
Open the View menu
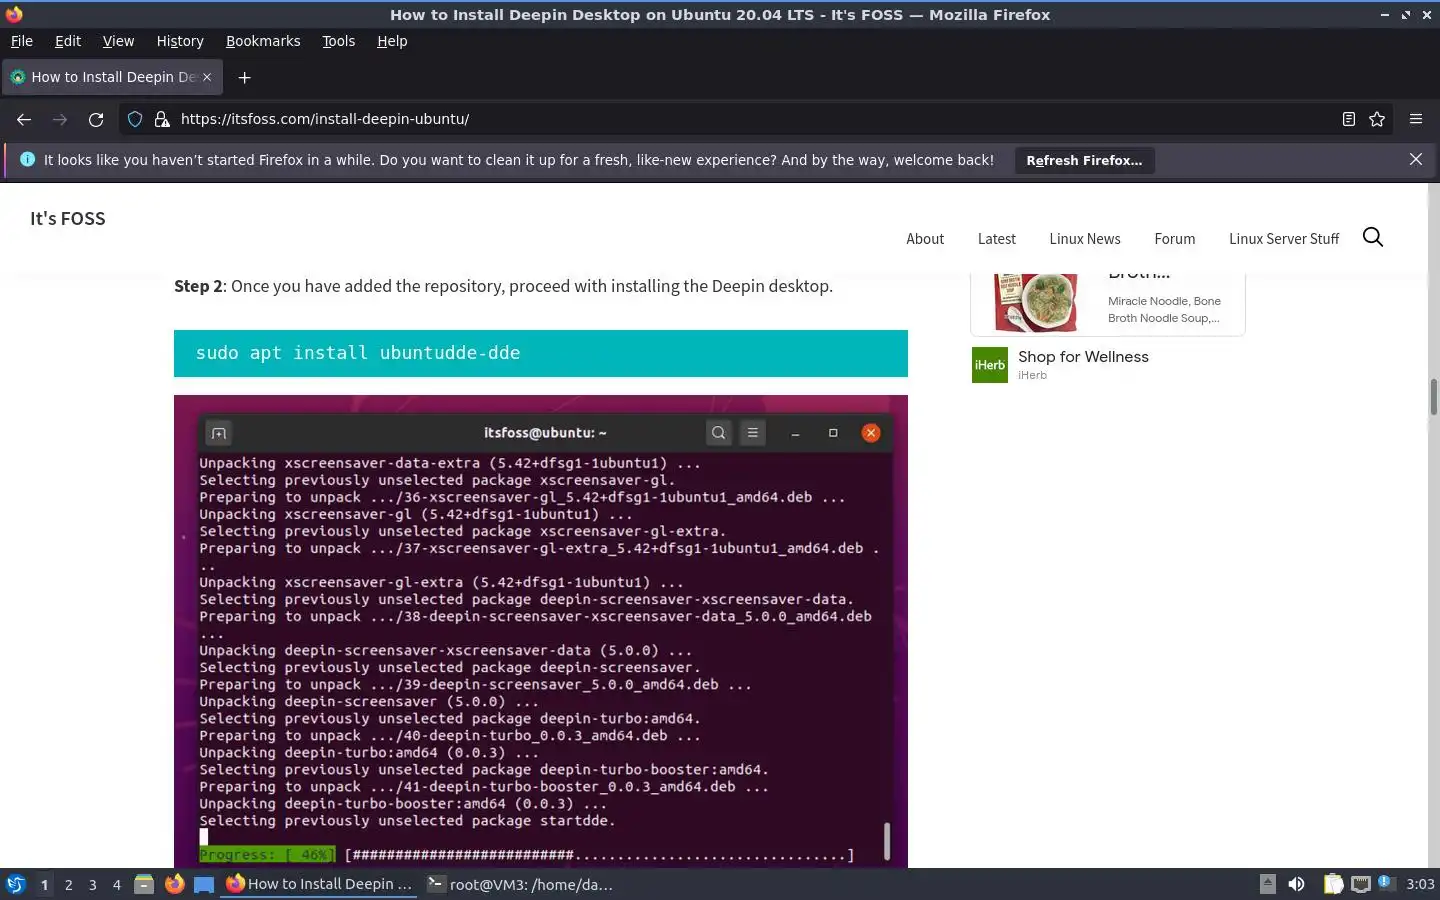pyautogui.click(x=118, y=41)
